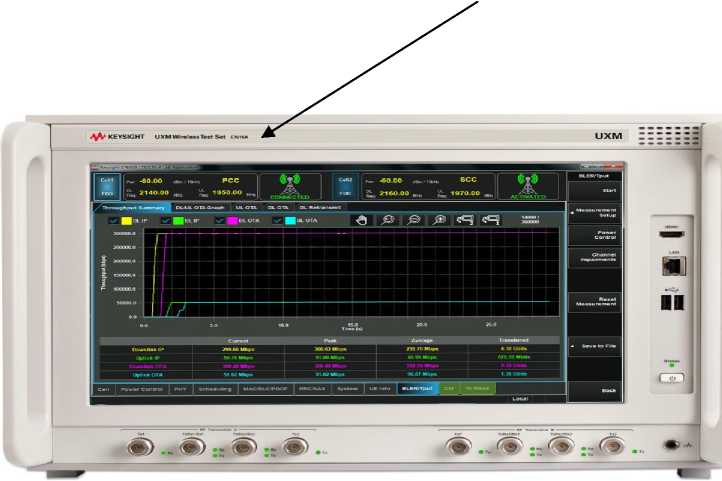Click the Cell2 FDD block icon

point(346,186)
